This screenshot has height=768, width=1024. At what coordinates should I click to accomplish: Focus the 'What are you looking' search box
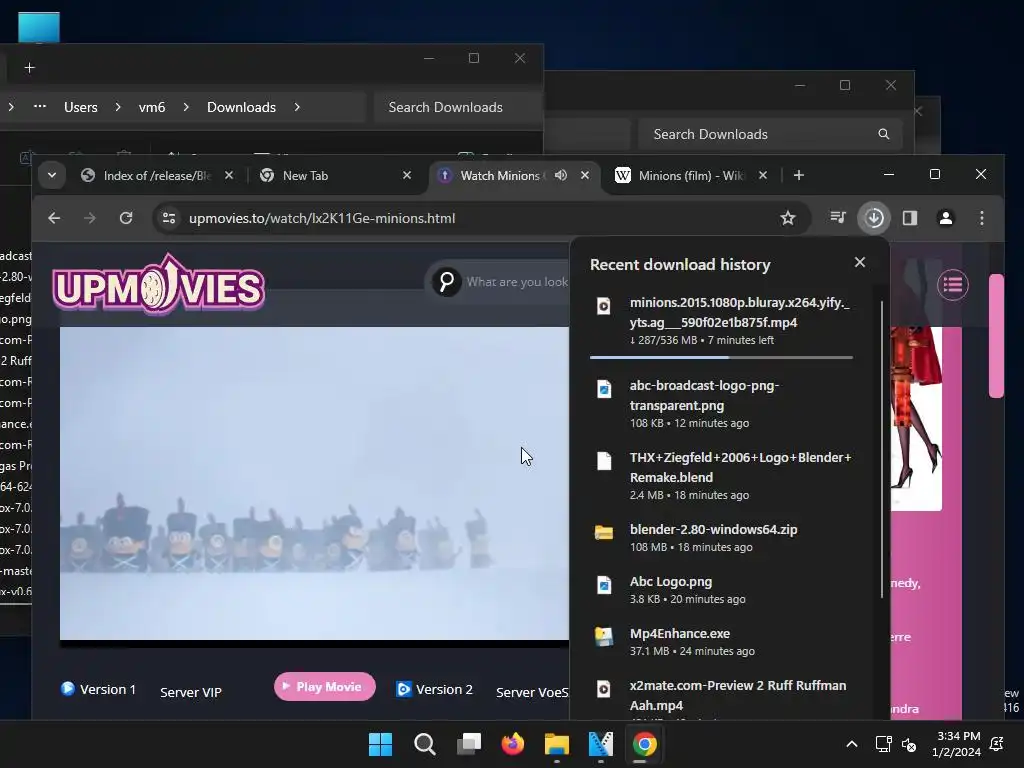pos(517,282)
